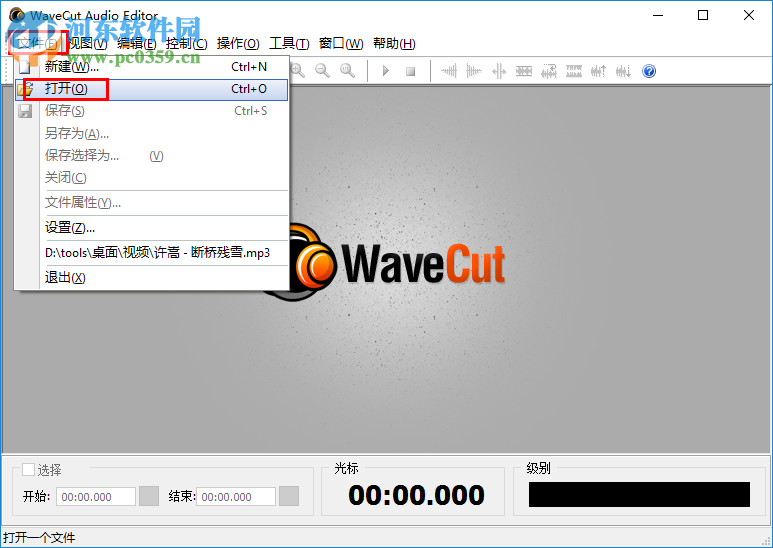Click the increase volume icon with up arrow
The width and height of the screenshot is (773, 548).
598,71
